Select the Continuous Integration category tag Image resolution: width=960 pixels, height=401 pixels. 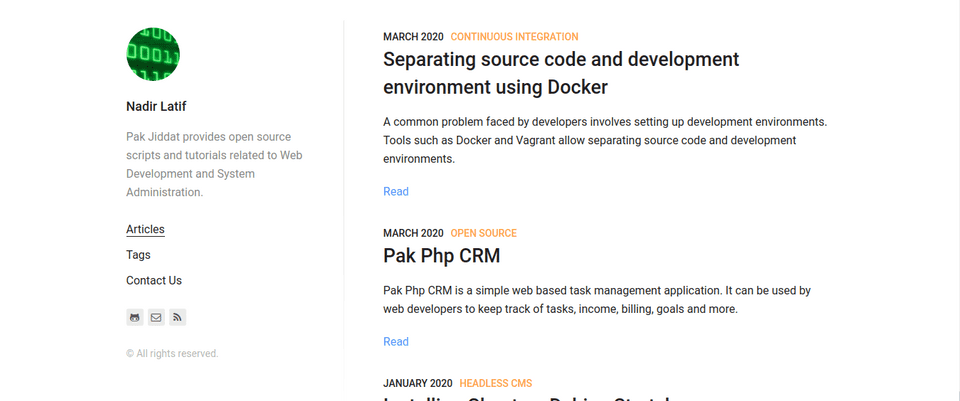[514, 37]
